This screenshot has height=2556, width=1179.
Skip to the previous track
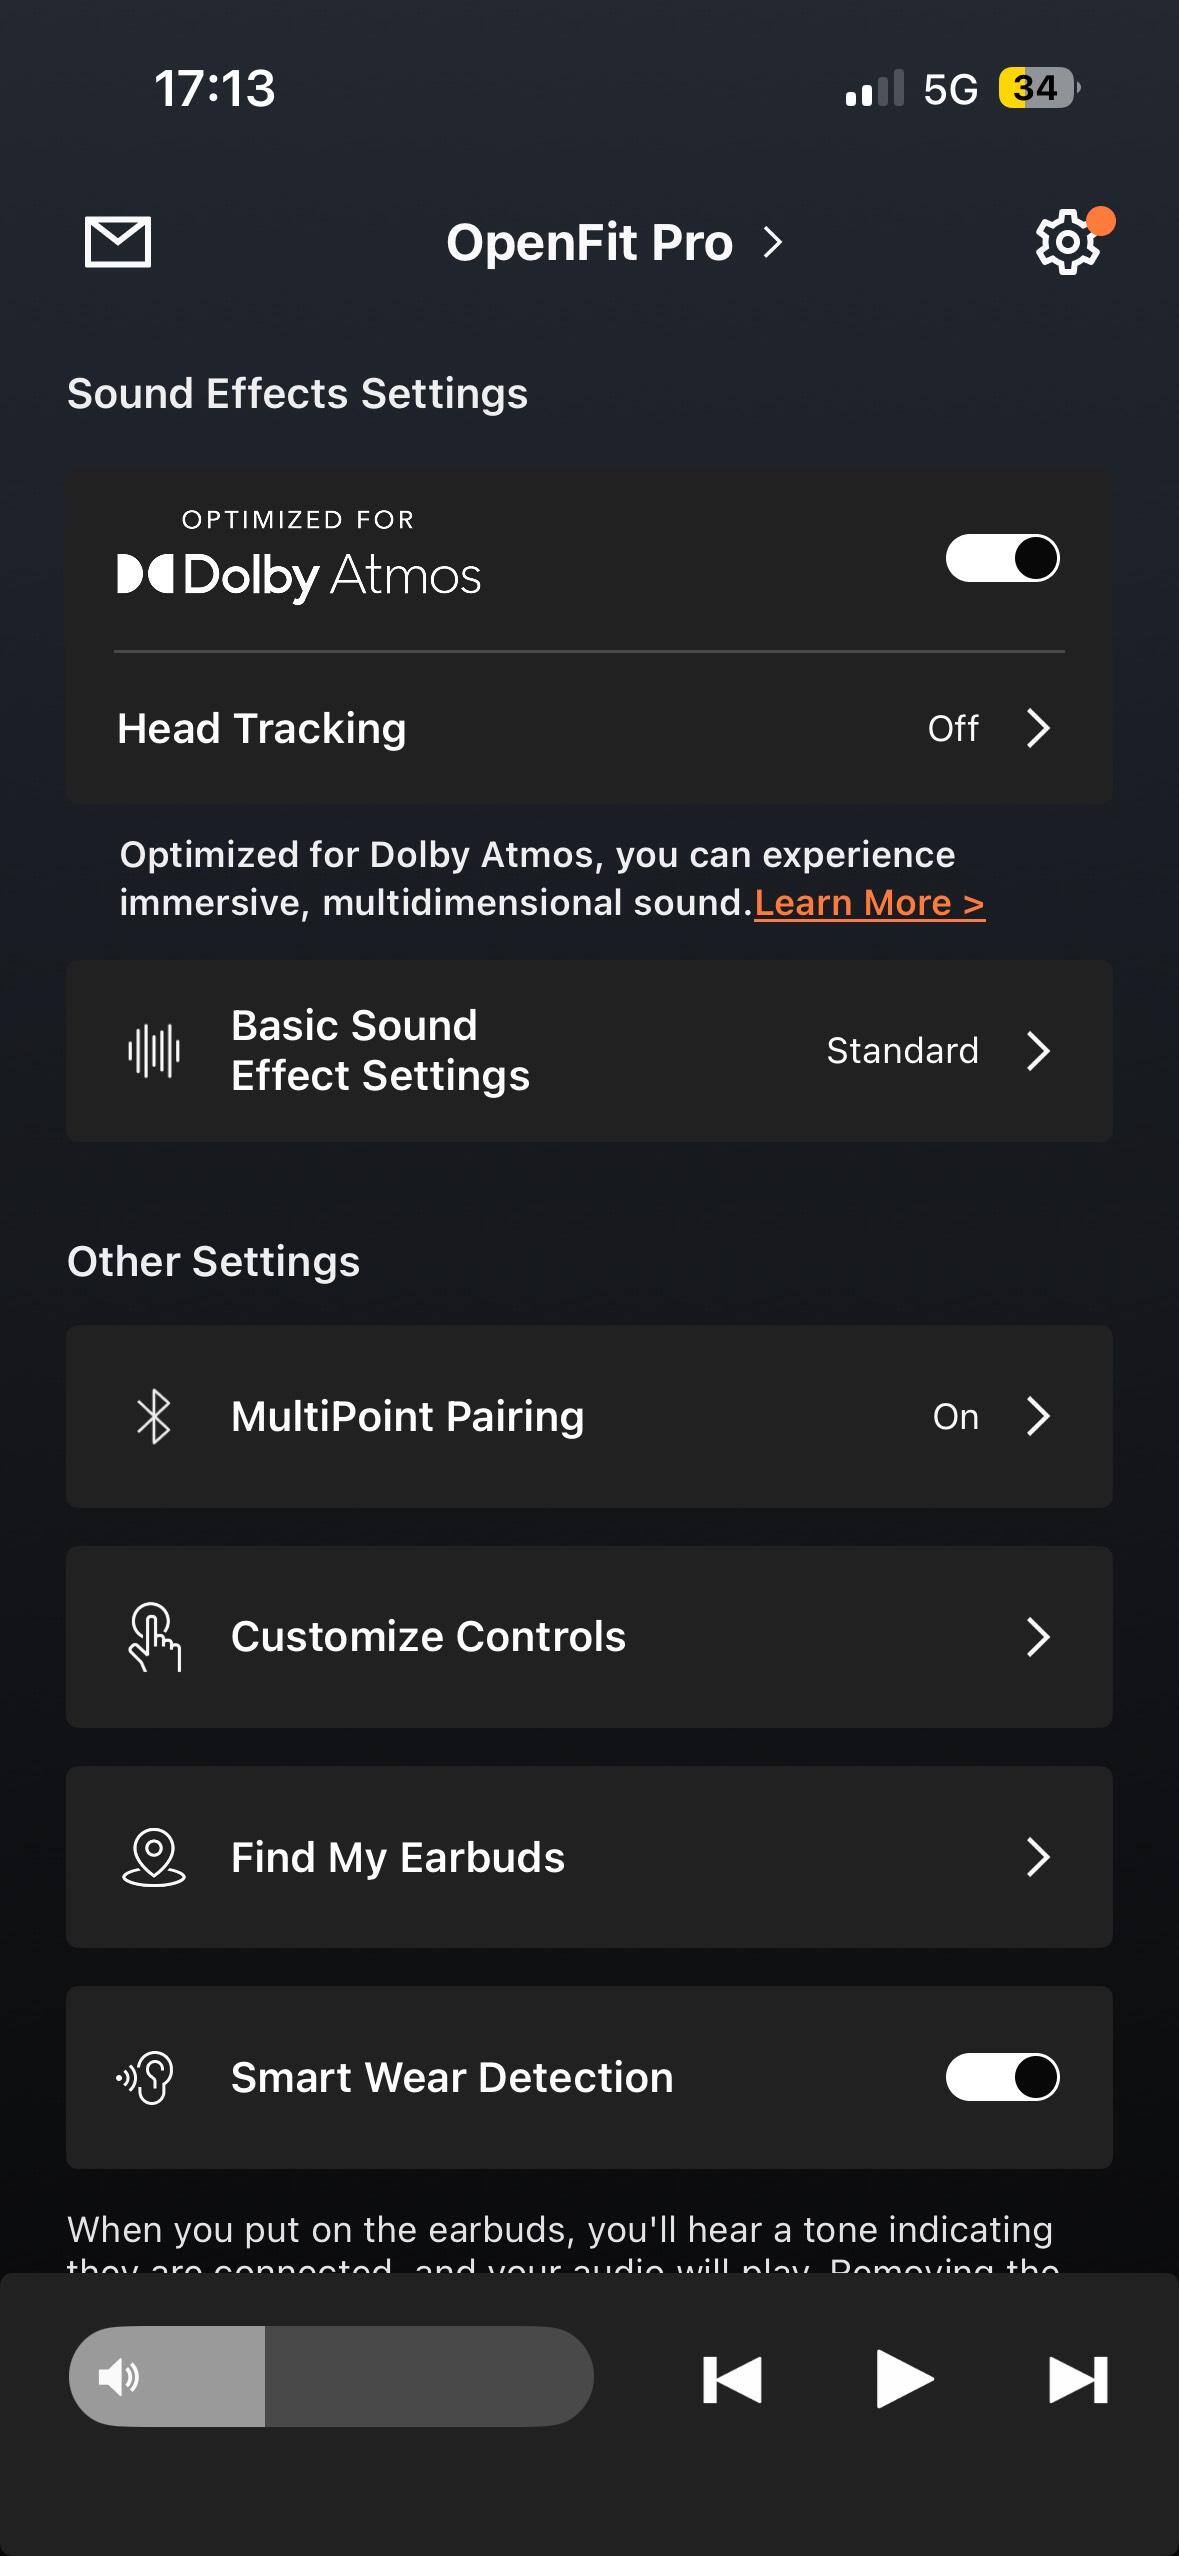point(732,2378)
